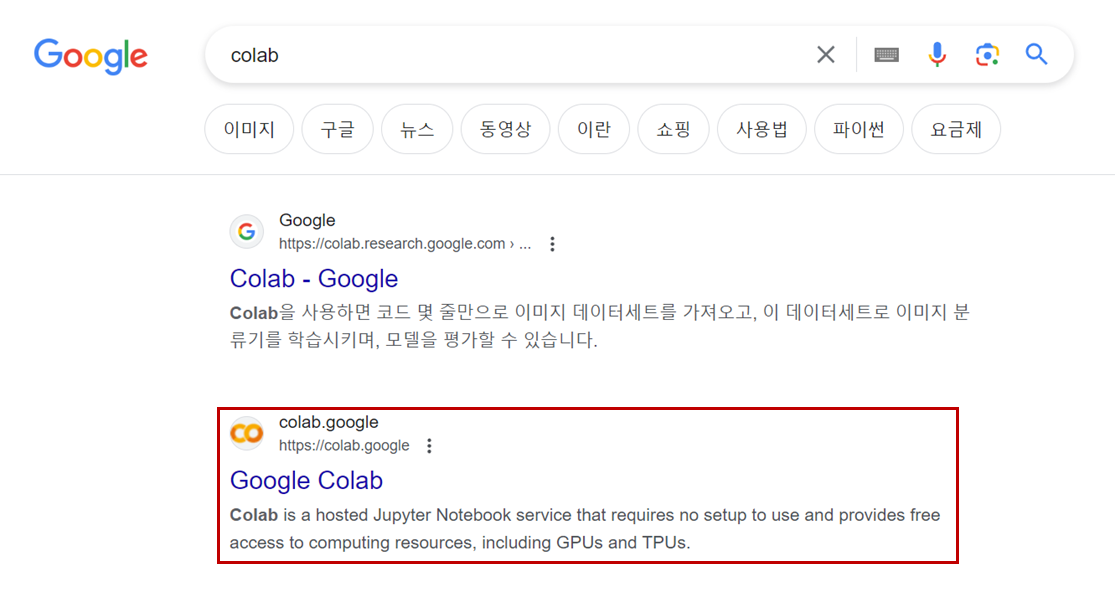1115x592 pixels.
Task: Open the Colab - Google result link
Action: pos(314,279)
